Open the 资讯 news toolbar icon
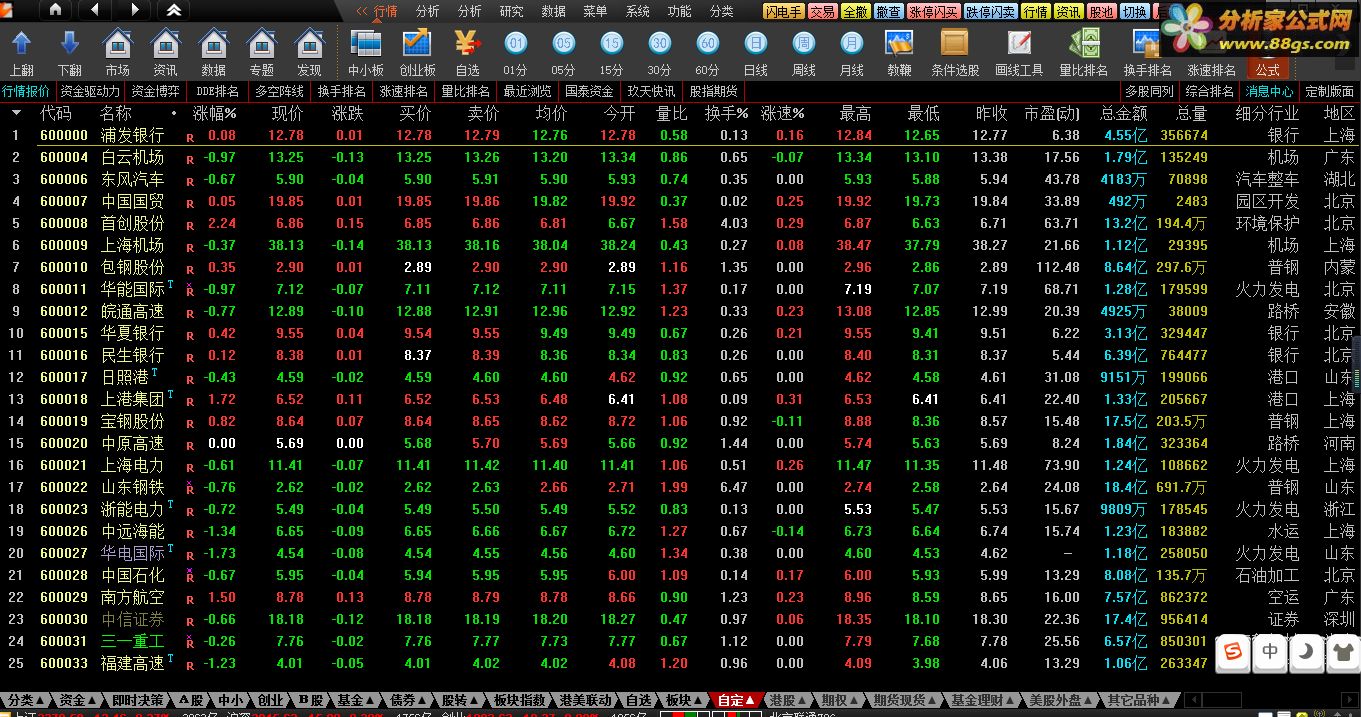The width and height of the screenshot is (1361, 717). tap(165, 44)
